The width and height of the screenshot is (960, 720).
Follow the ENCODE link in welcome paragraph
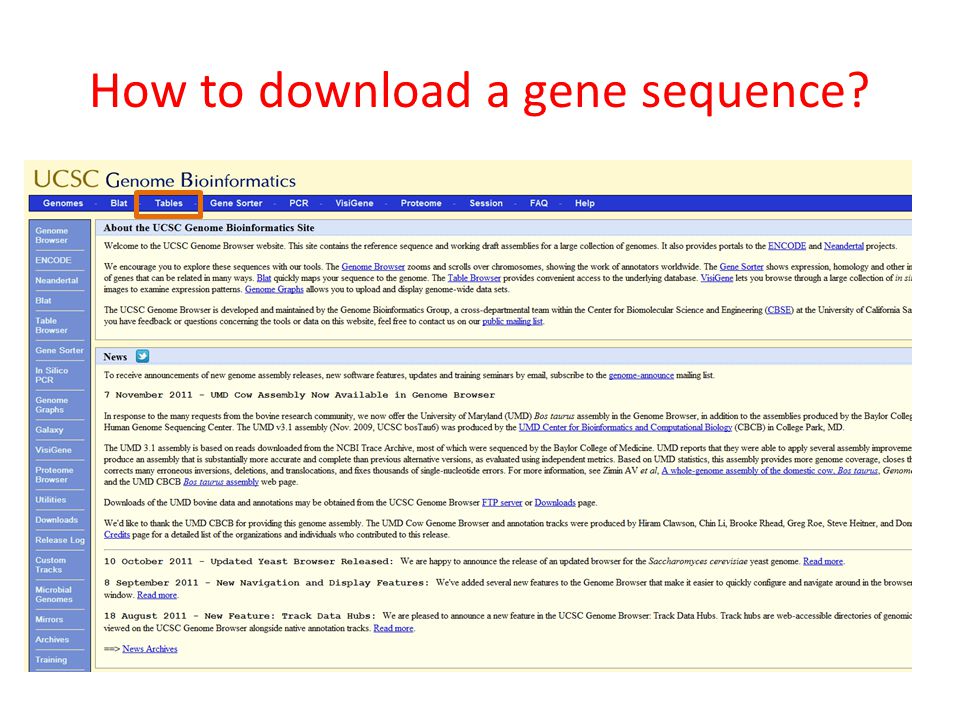tap(787, 246)
